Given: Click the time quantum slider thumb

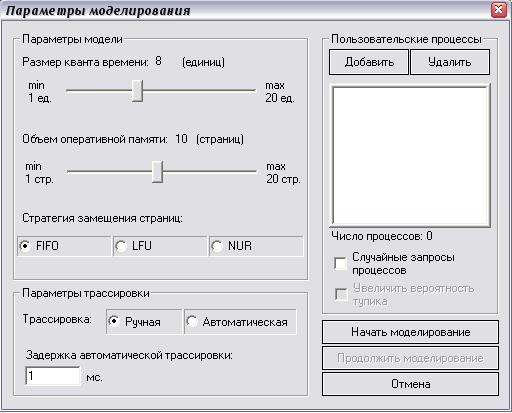Looking at the screenshot, I should coord(137,91).
